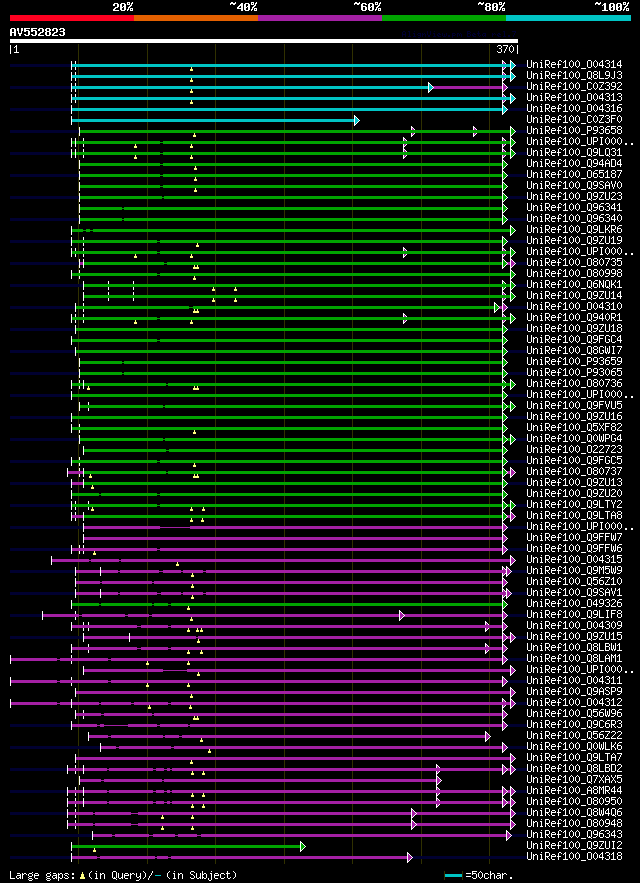
Task: Select the UniRef100_Q8LAM1 label
Action: click(574, 658)
